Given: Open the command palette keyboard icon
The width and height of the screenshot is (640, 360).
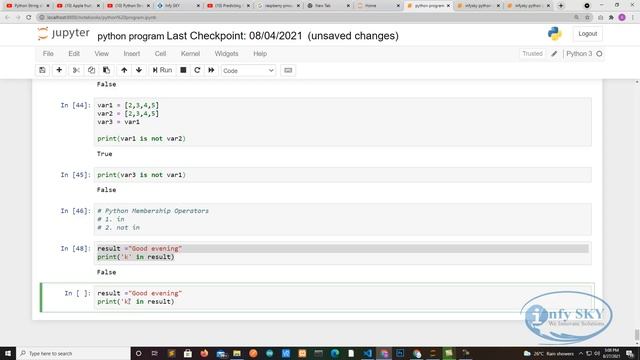Looking at the screenshot, I should (288, 70).
